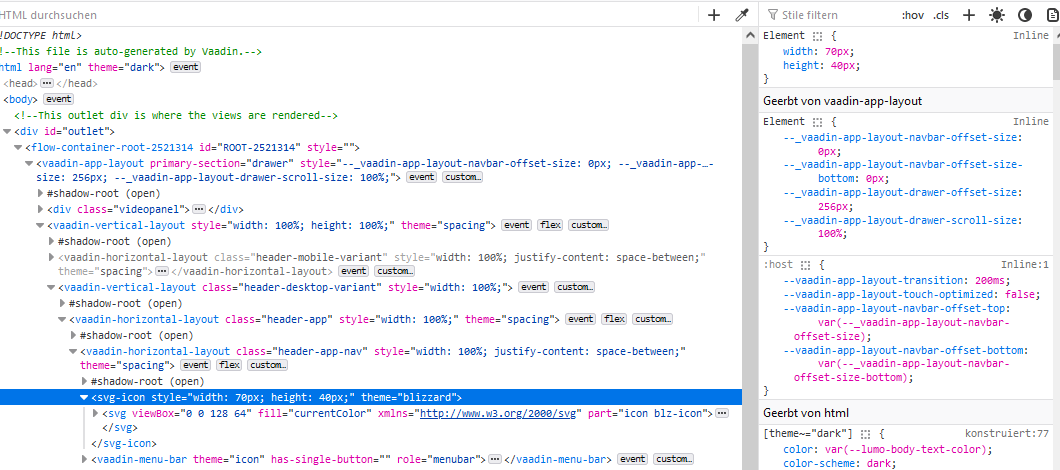This screenshot has width=1060, height=470.
Task: Toggle flex badge on header-app layout
Action: [x=614, y=319]
